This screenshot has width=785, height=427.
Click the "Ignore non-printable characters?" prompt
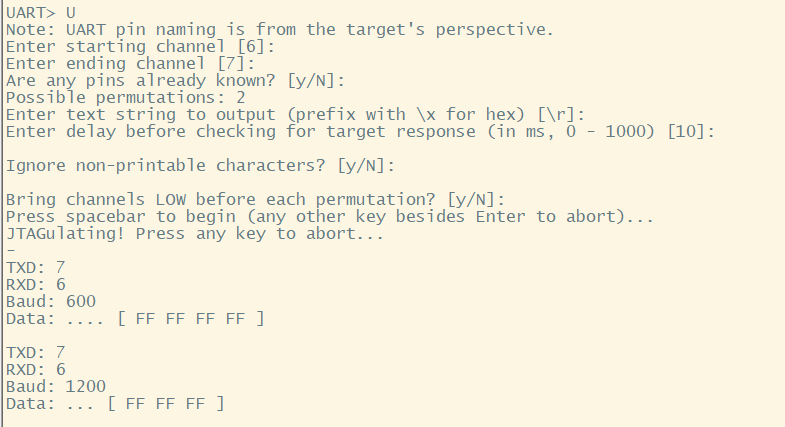coord(201,166)
